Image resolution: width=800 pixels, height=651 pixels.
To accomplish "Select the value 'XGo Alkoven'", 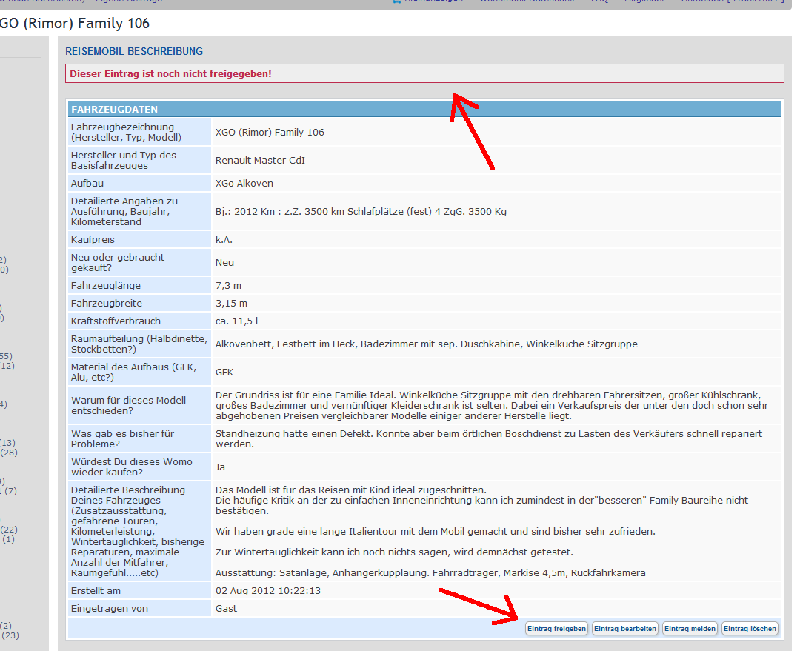I will coord(244,183).
